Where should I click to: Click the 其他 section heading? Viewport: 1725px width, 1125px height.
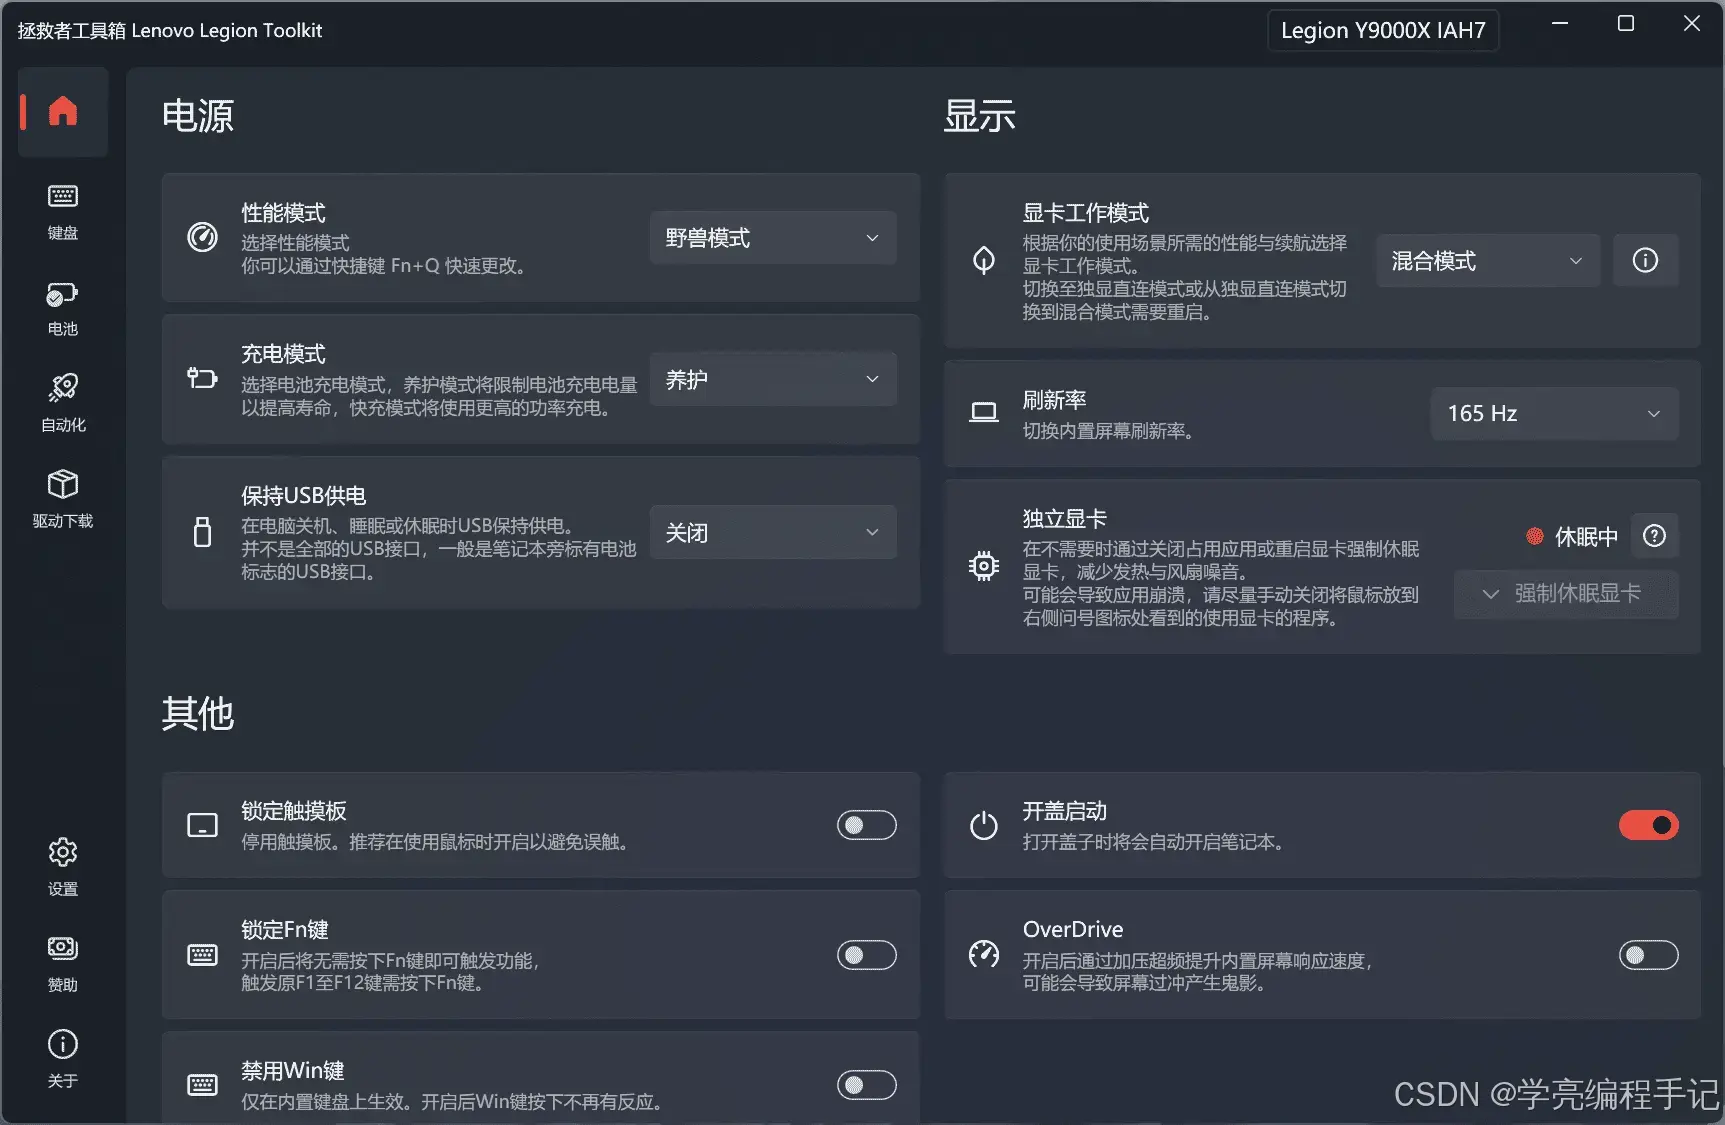tap(198, 714)
